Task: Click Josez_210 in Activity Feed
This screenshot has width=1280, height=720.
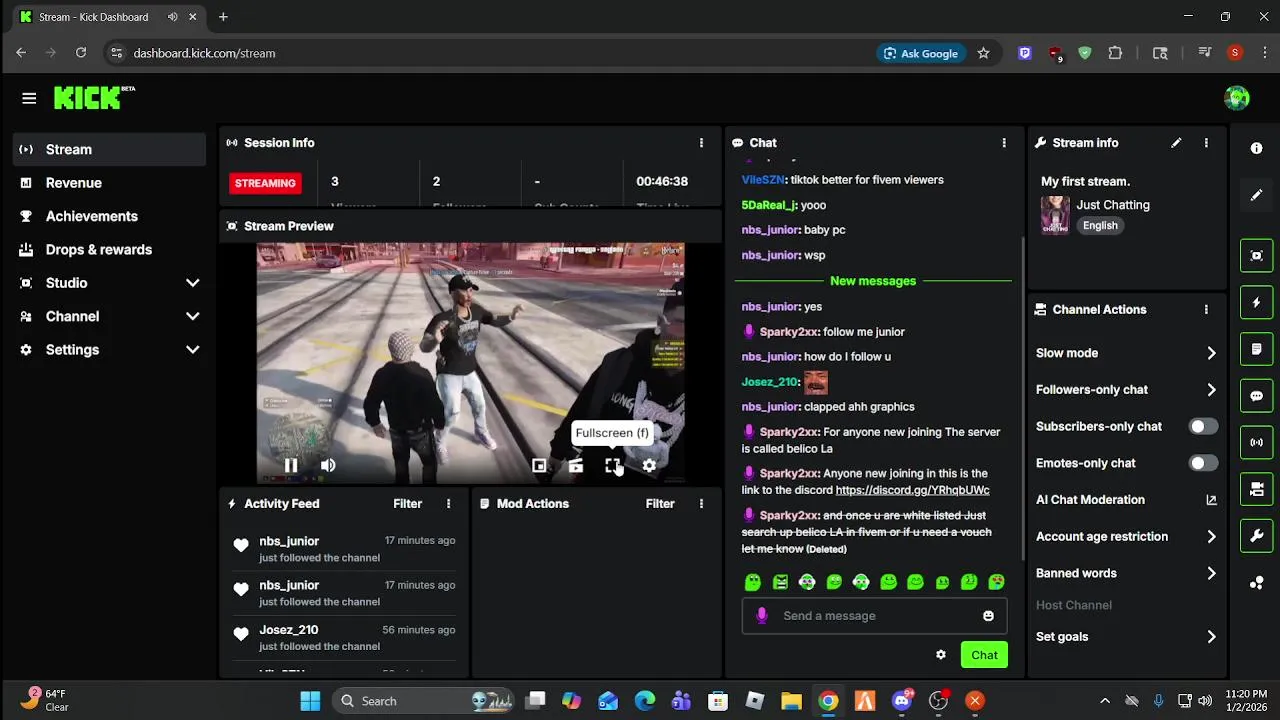Action: [288, 630]
